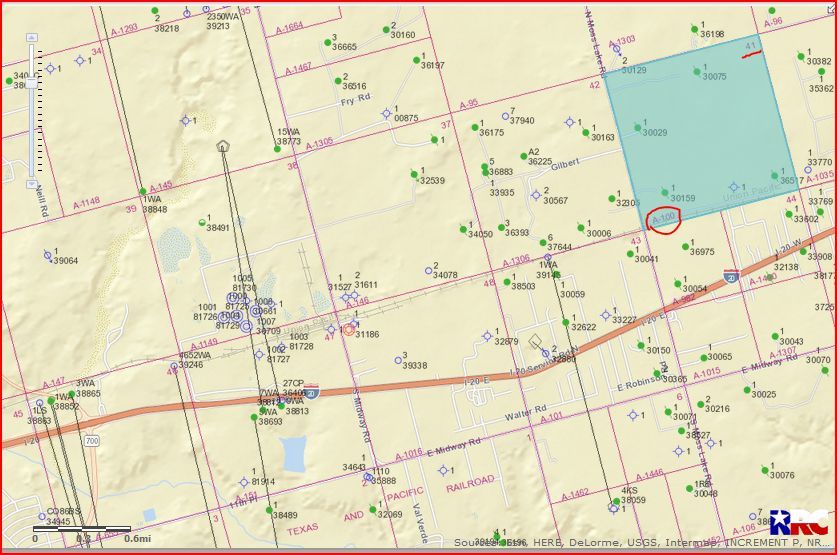Select green well dot labeled 30006
Viewport: 837px width, 555px height.
(x=581, y=228)
